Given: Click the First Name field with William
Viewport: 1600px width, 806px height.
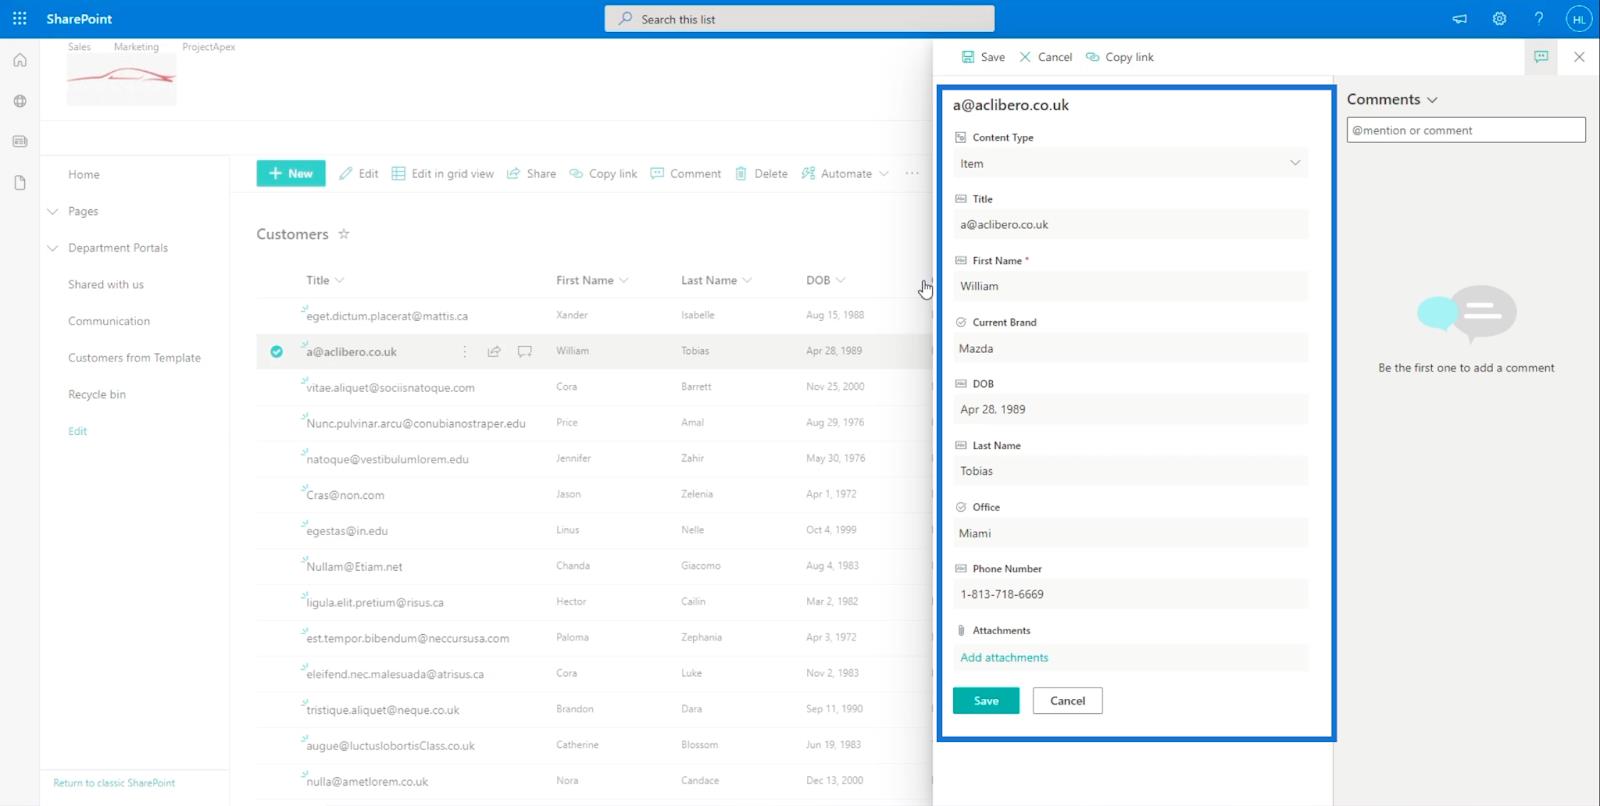Looking at the screenshot, I should [x=1131, y=286].
